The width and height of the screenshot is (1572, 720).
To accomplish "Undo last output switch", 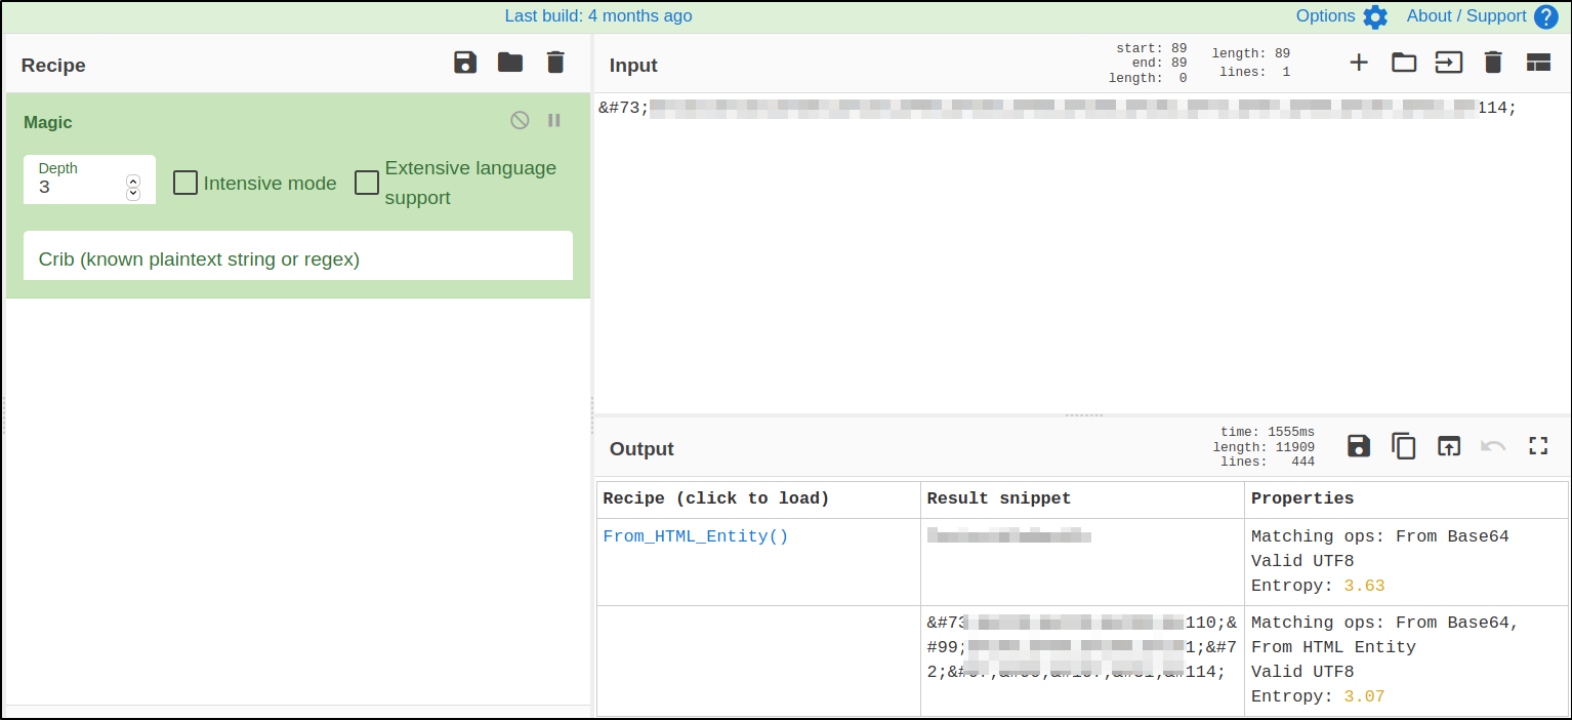I will pos(1493,446).
